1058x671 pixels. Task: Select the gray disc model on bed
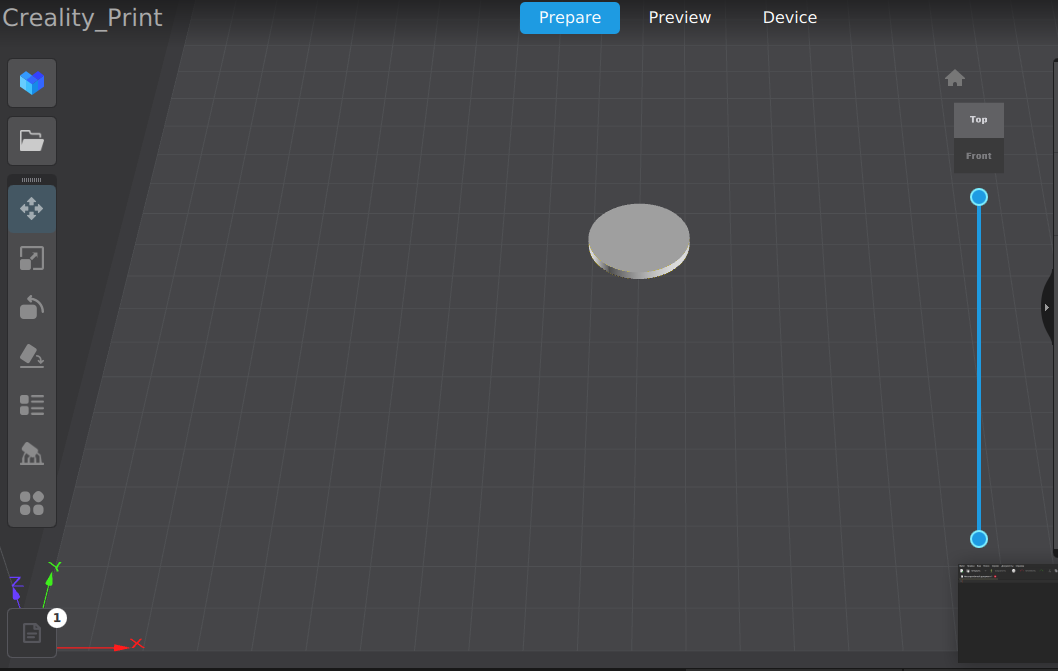638,241
